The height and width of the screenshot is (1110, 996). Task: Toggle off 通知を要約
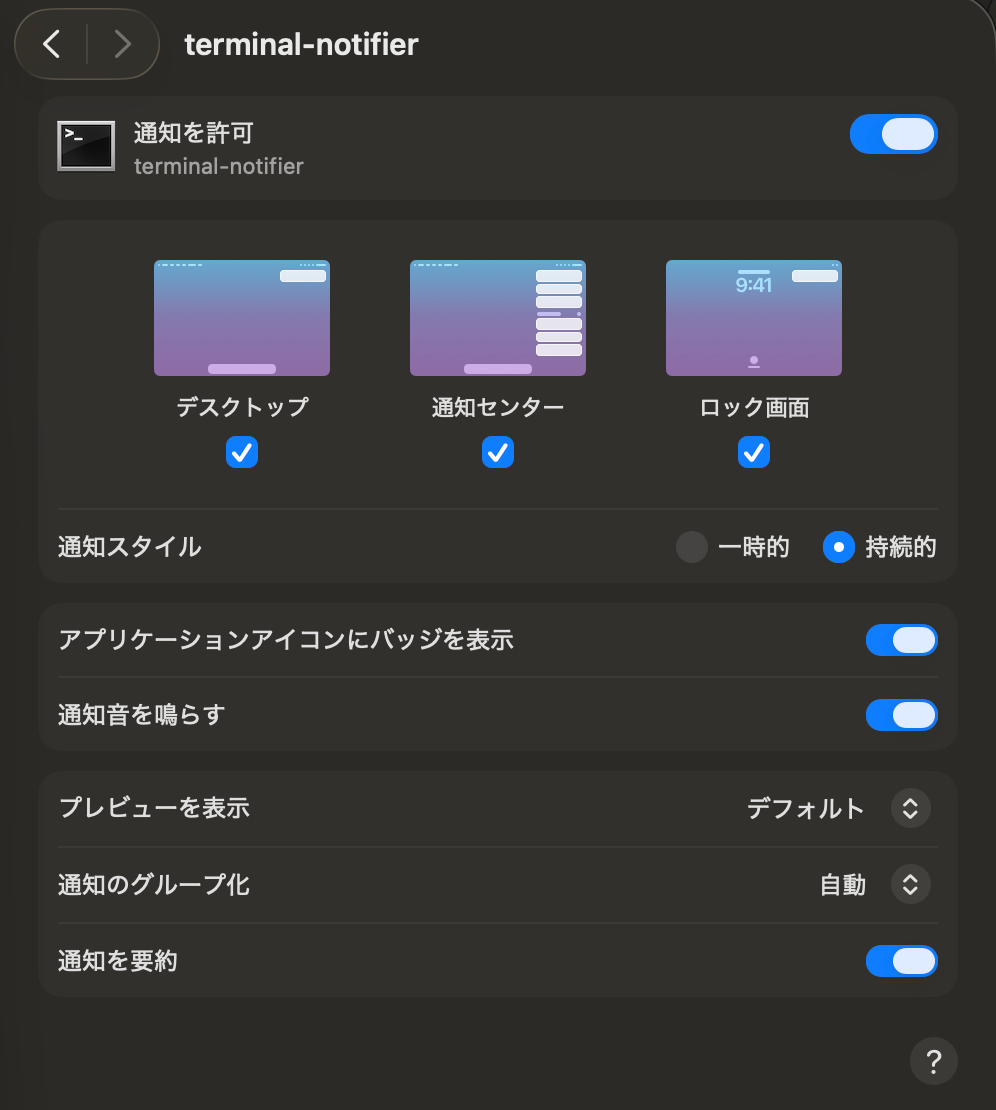click(901, 961)
